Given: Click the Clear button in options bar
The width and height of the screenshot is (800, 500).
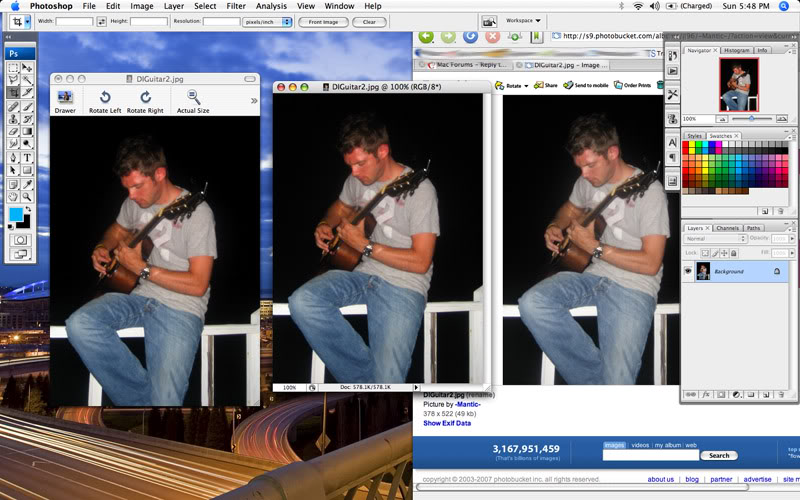Looking at the screenshot, I should point(369,22).
